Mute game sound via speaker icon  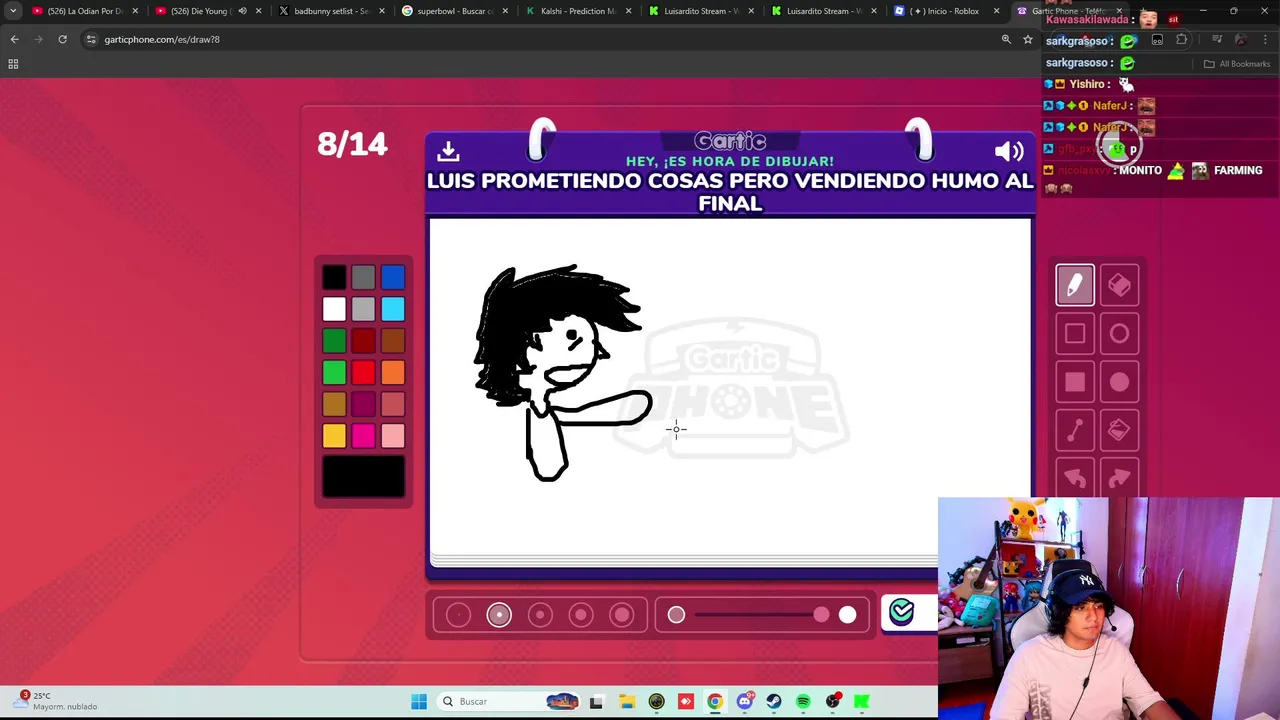[x=1009, y=151]
